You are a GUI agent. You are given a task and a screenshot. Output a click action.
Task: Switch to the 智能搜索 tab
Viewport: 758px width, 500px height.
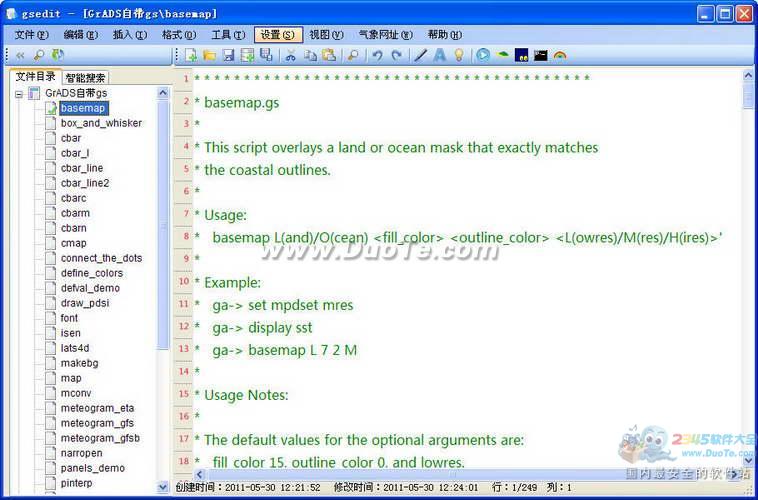click(86, 77)
